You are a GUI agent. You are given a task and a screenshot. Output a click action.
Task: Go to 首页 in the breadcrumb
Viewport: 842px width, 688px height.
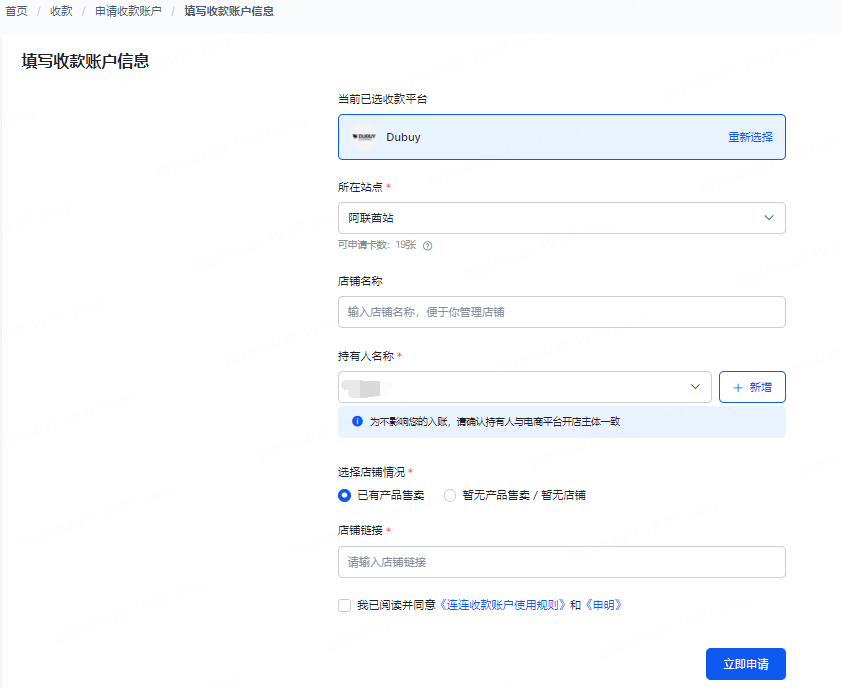tap(17, 11)
